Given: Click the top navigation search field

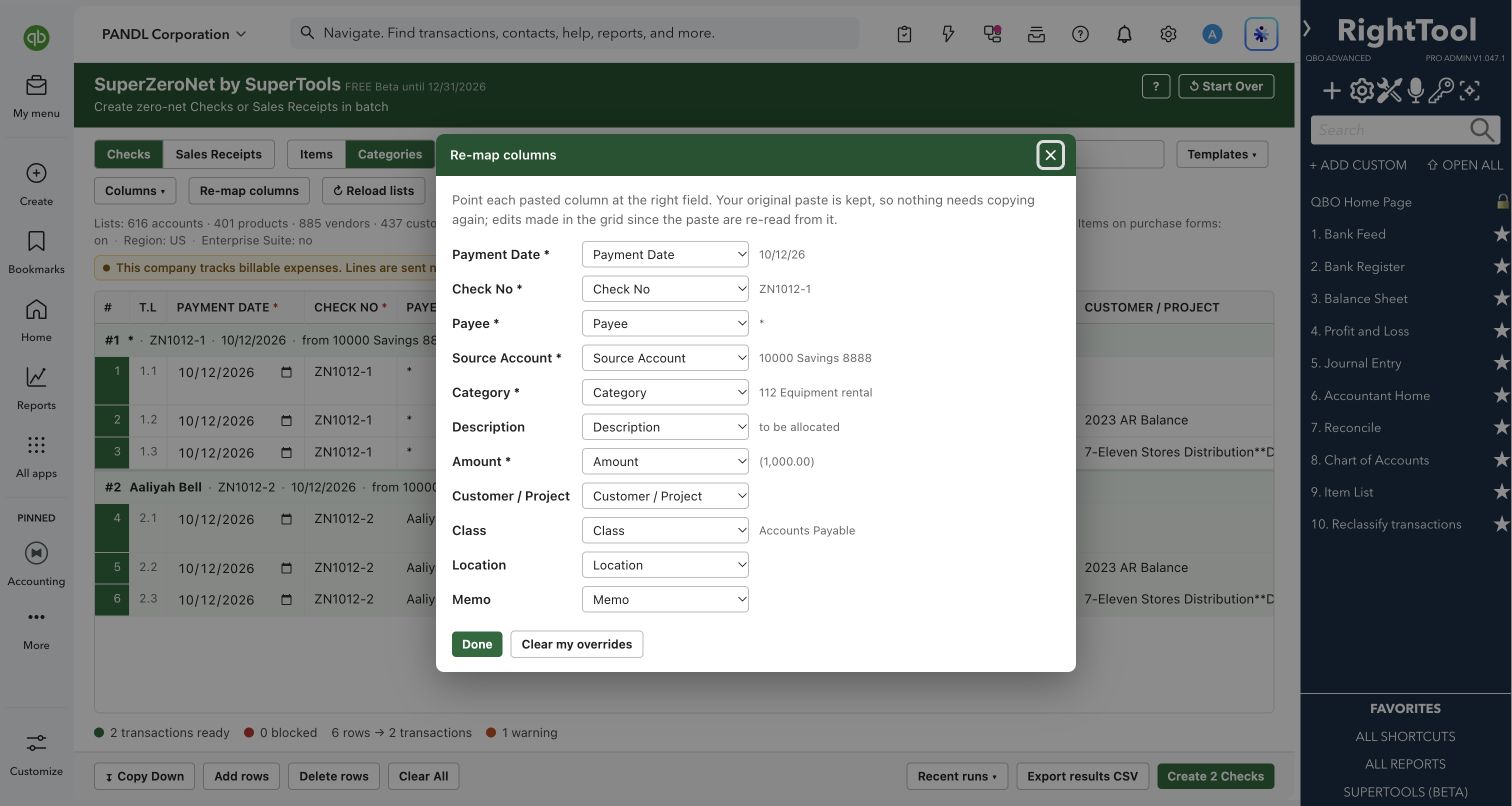Looking at the screenshot, I should [x=575, y=33].
